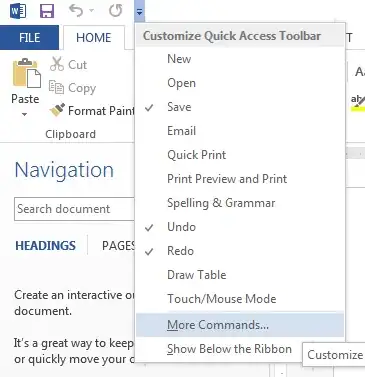This screenshot has width=365, height=377.
Task: Enable Touch/Mouse Mode option
Action: (240, 299)
